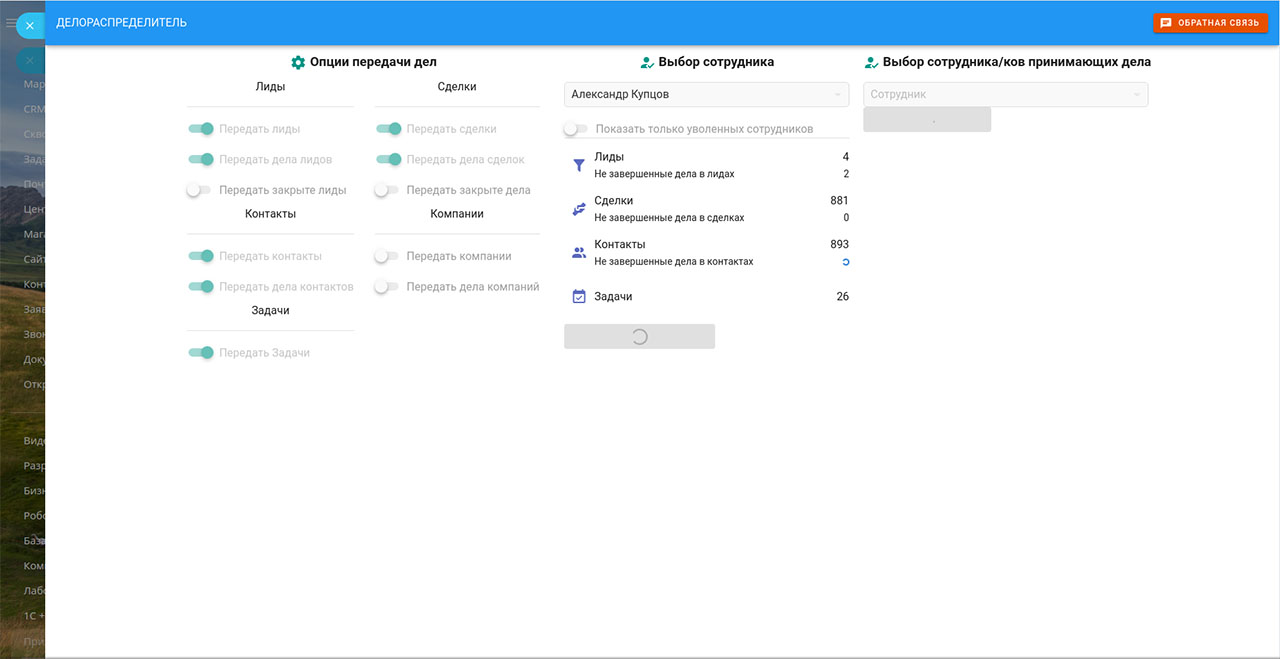Click the gray button under Сотрудник field
Viewport: 1280px width, 659px height.
pyautogui.click(x=927, y=120)
